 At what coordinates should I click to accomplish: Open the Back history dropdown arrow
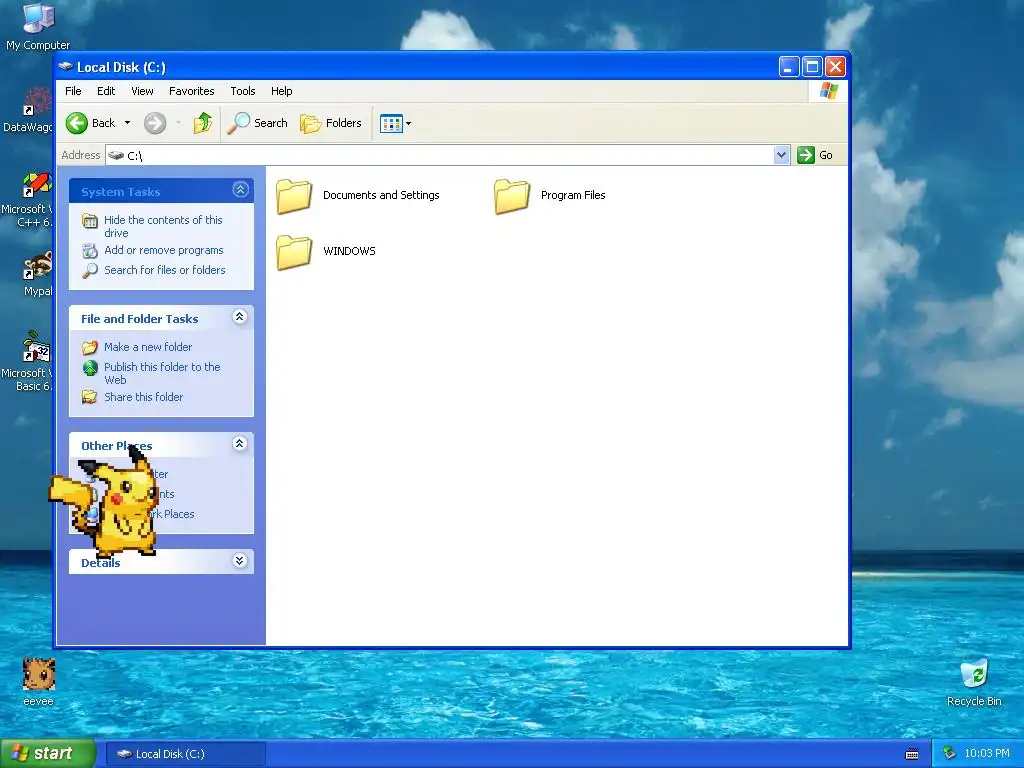pos(127,123)
